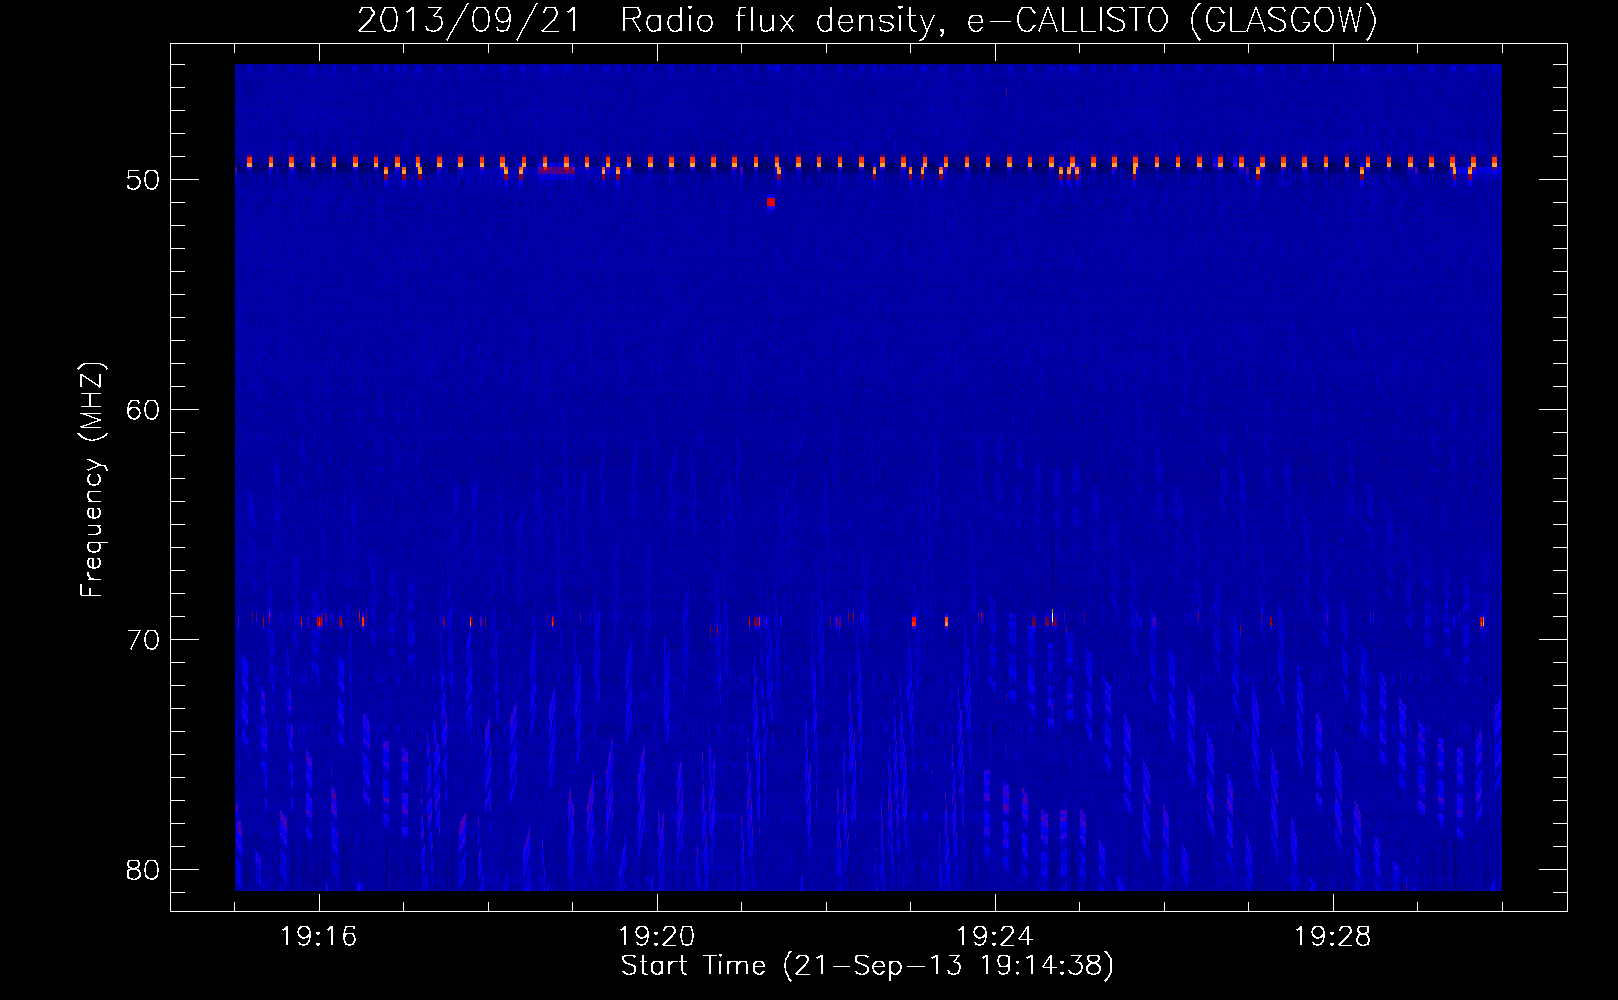Screen dimensions: 1618x1000
Task: Click the isolated red square below 50 MHz
Action: pos(771,202)
